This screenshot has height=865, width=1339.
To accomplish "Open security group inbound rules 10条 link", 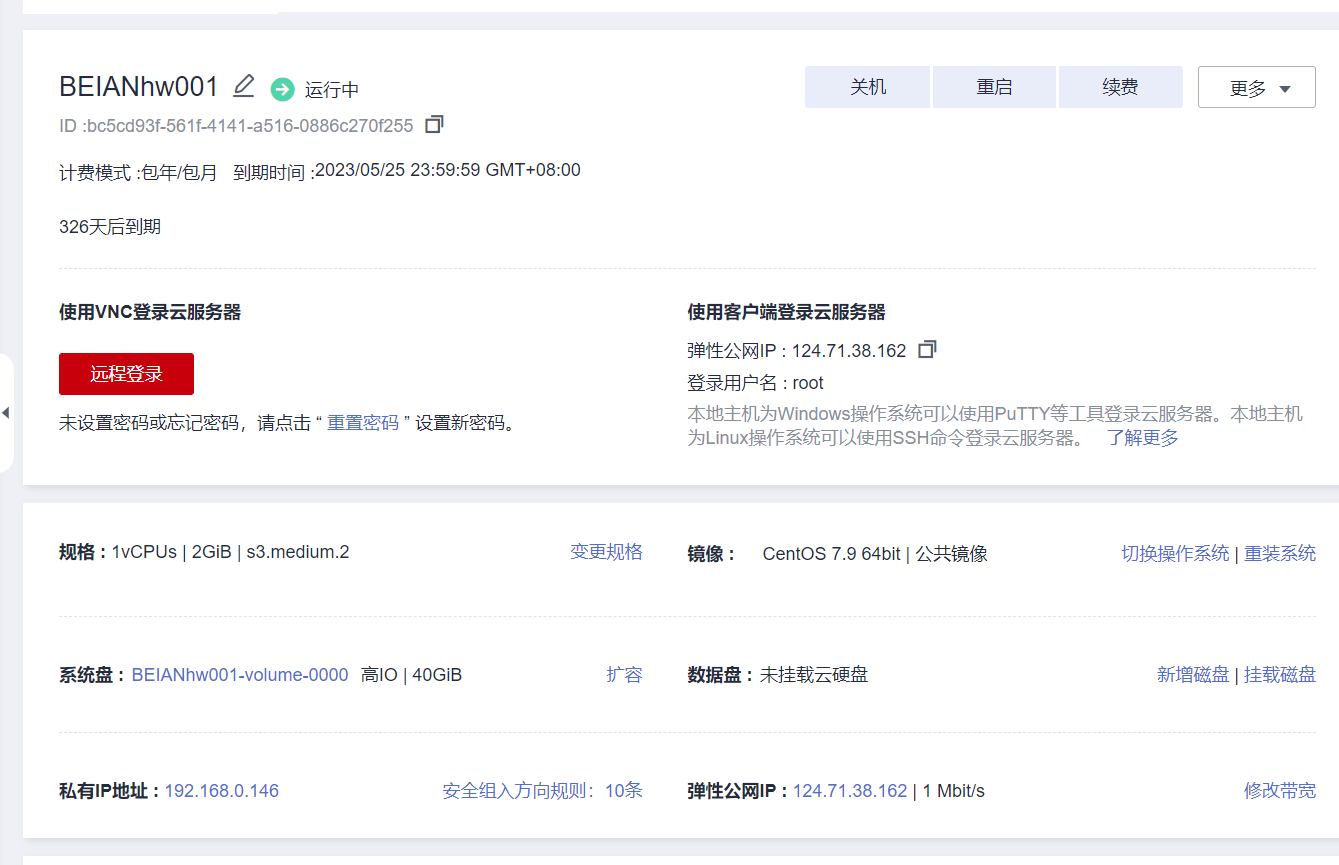I will [542, 791].
